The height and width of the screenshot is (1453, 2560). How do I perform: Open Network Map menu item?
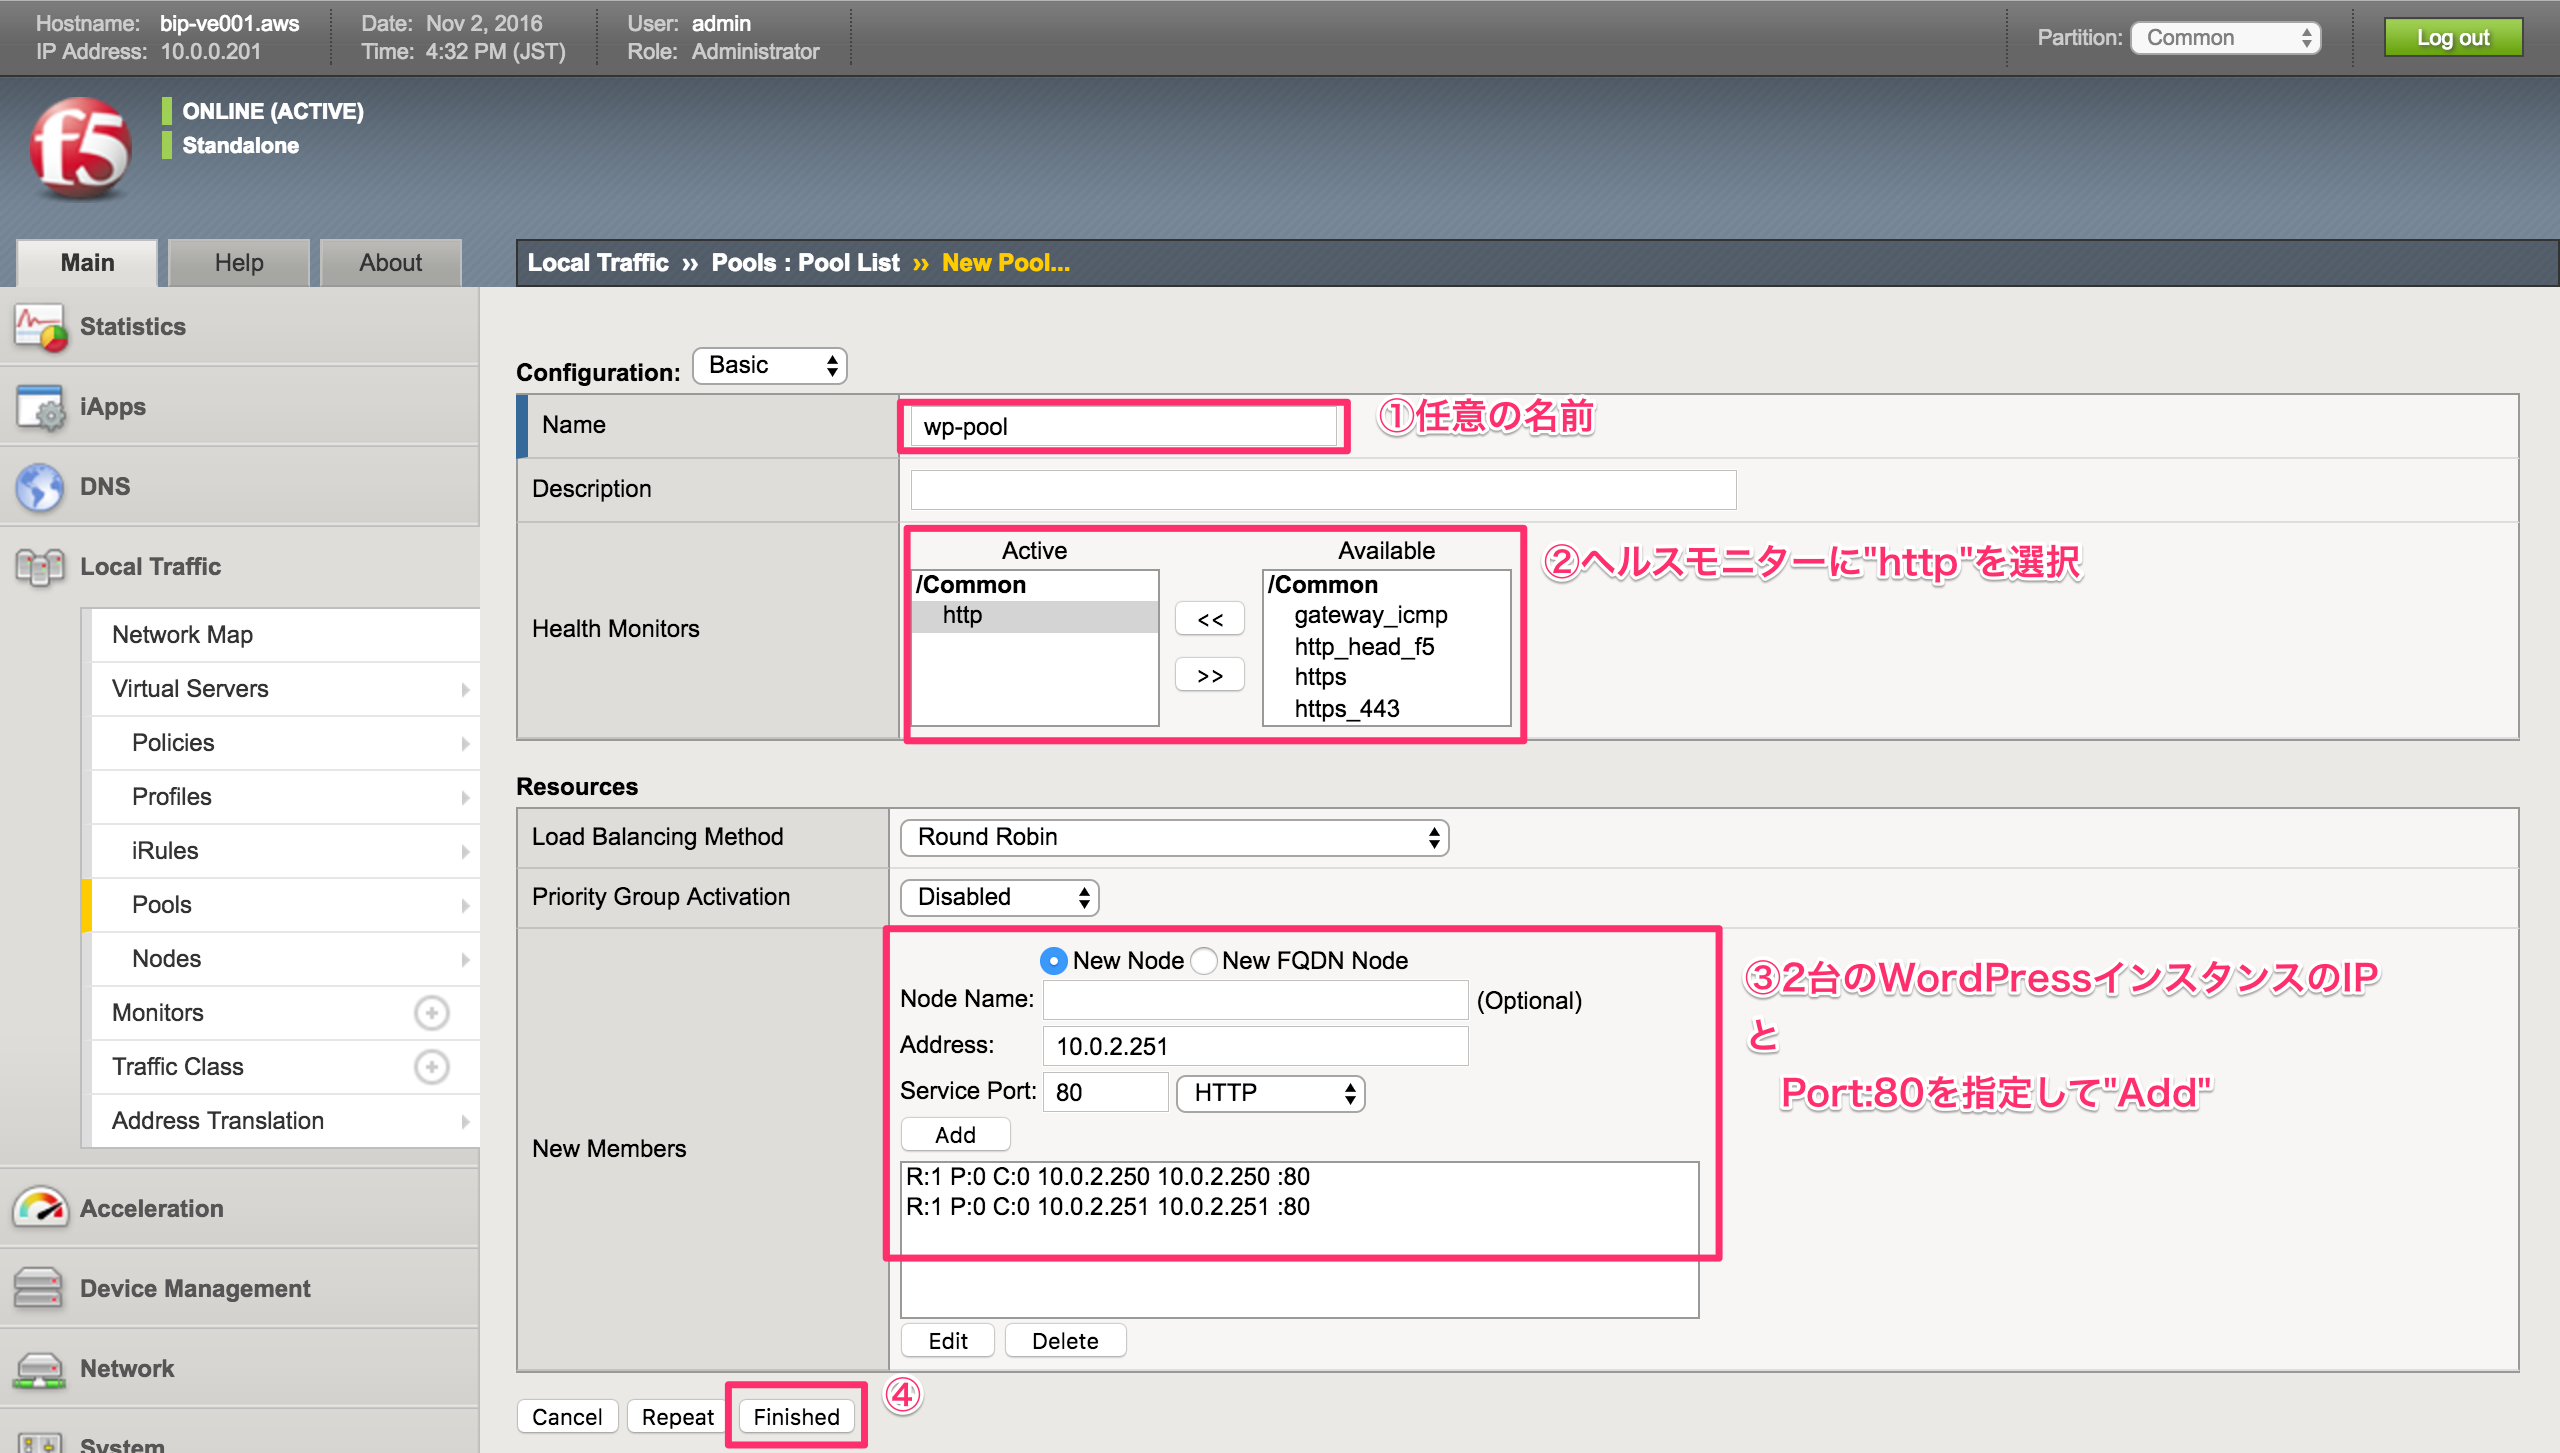[x=286, y=635]
